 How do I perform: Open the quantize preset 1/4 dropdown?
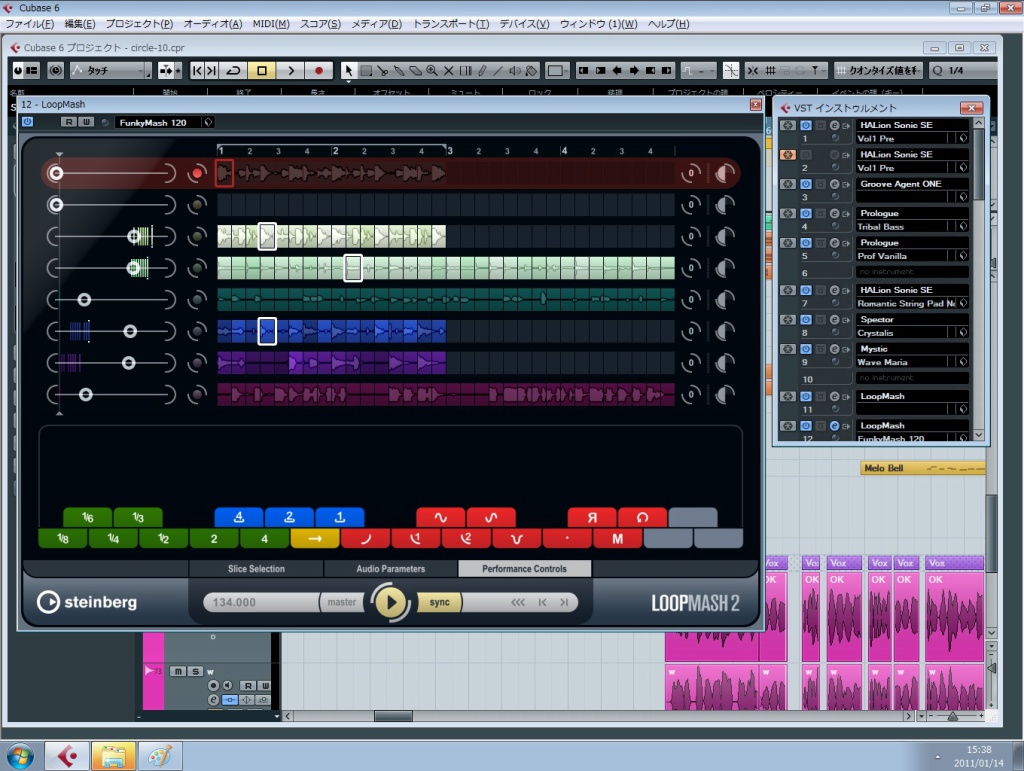point(963,71)
